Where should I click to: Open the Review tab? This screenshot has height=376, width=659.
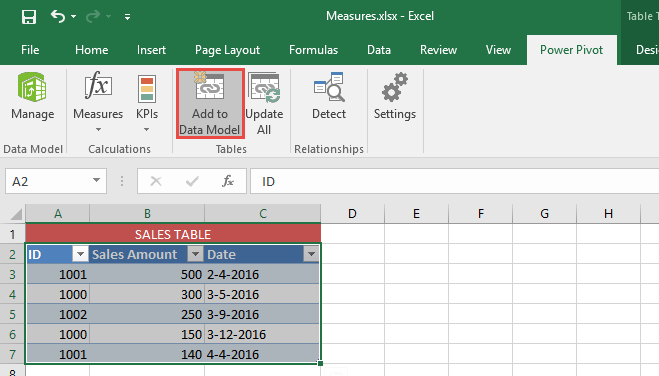(438, 50)
